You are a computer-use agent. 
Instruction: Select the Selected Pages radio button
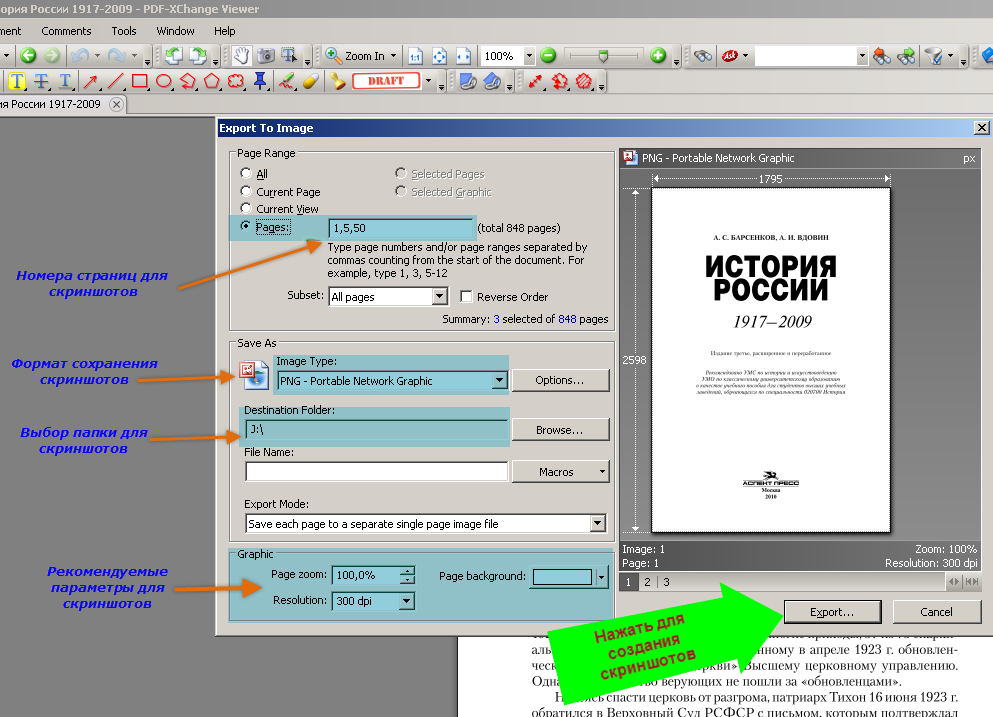coord(400,173)
